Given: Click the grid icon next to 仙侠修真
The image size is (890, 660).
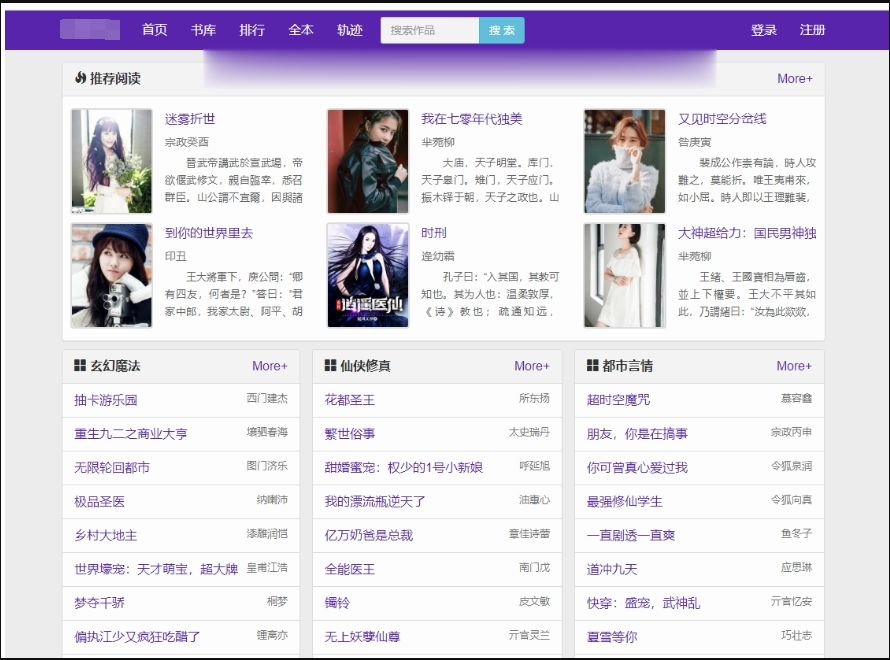Looking at the screenshot, I should (330, 366).
